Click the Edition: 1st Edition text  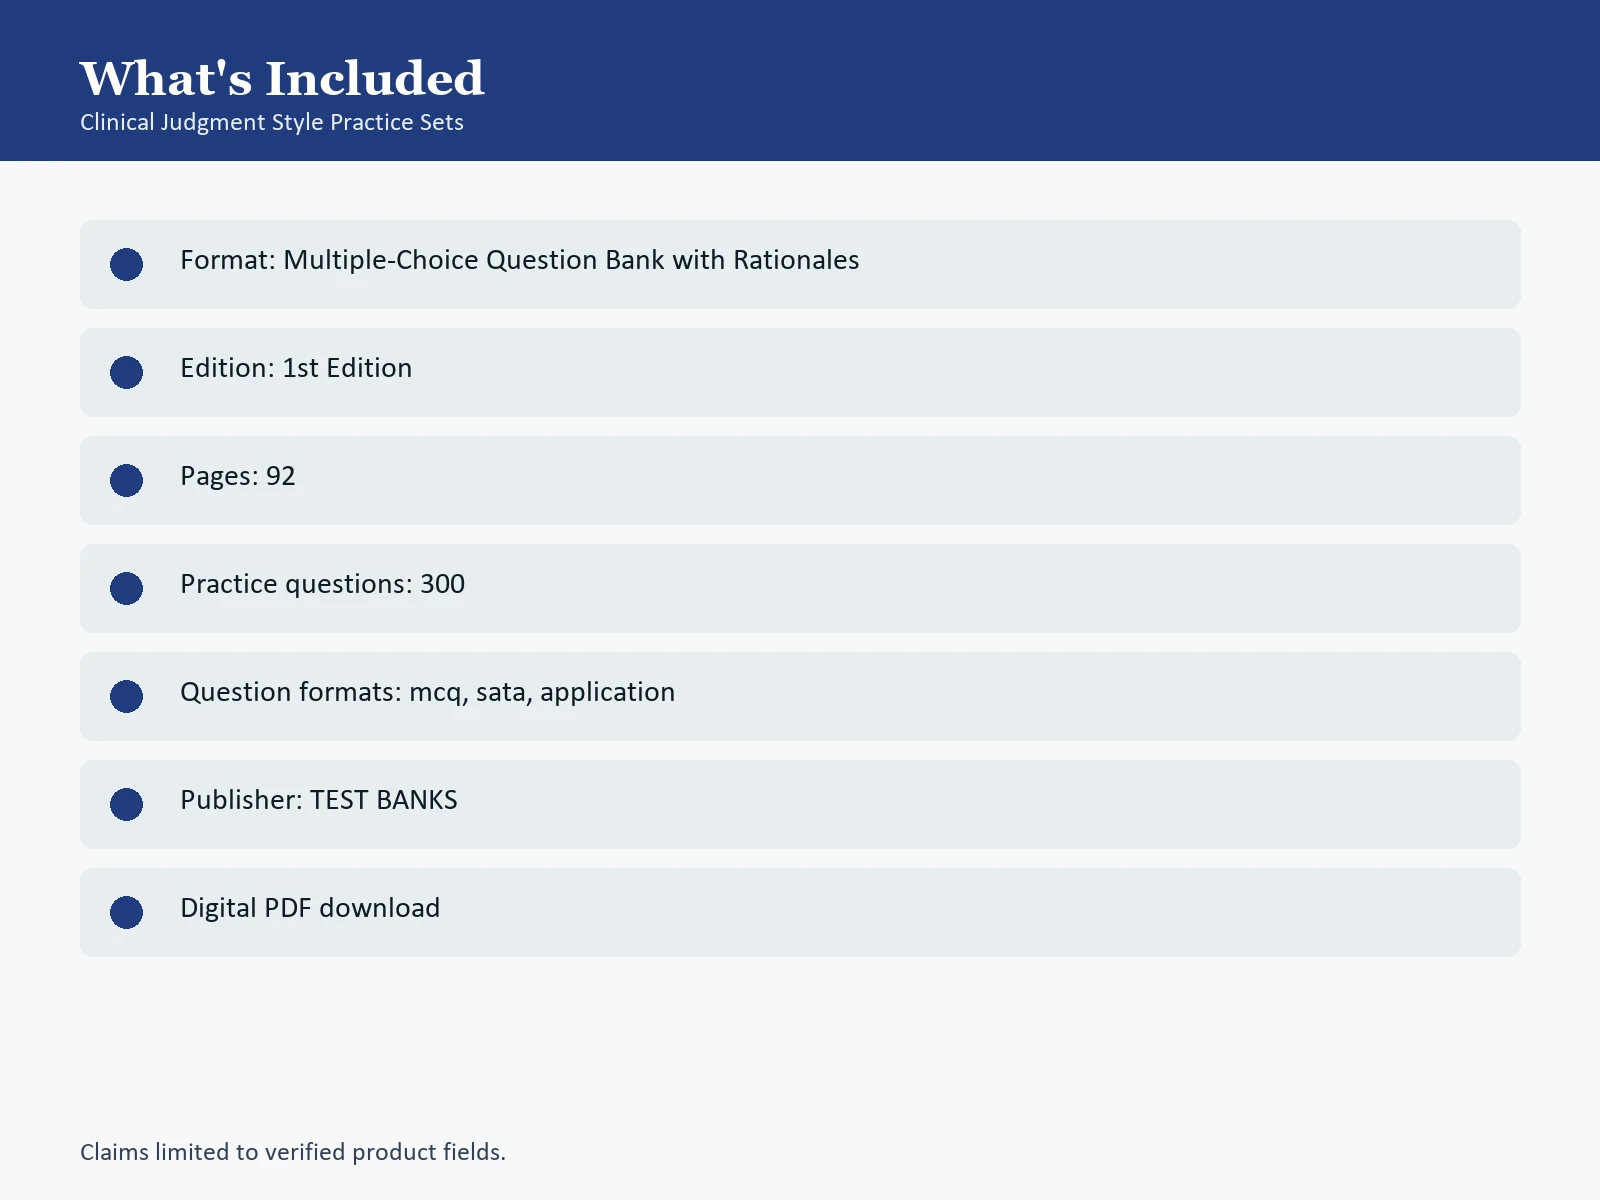[296, 368]
